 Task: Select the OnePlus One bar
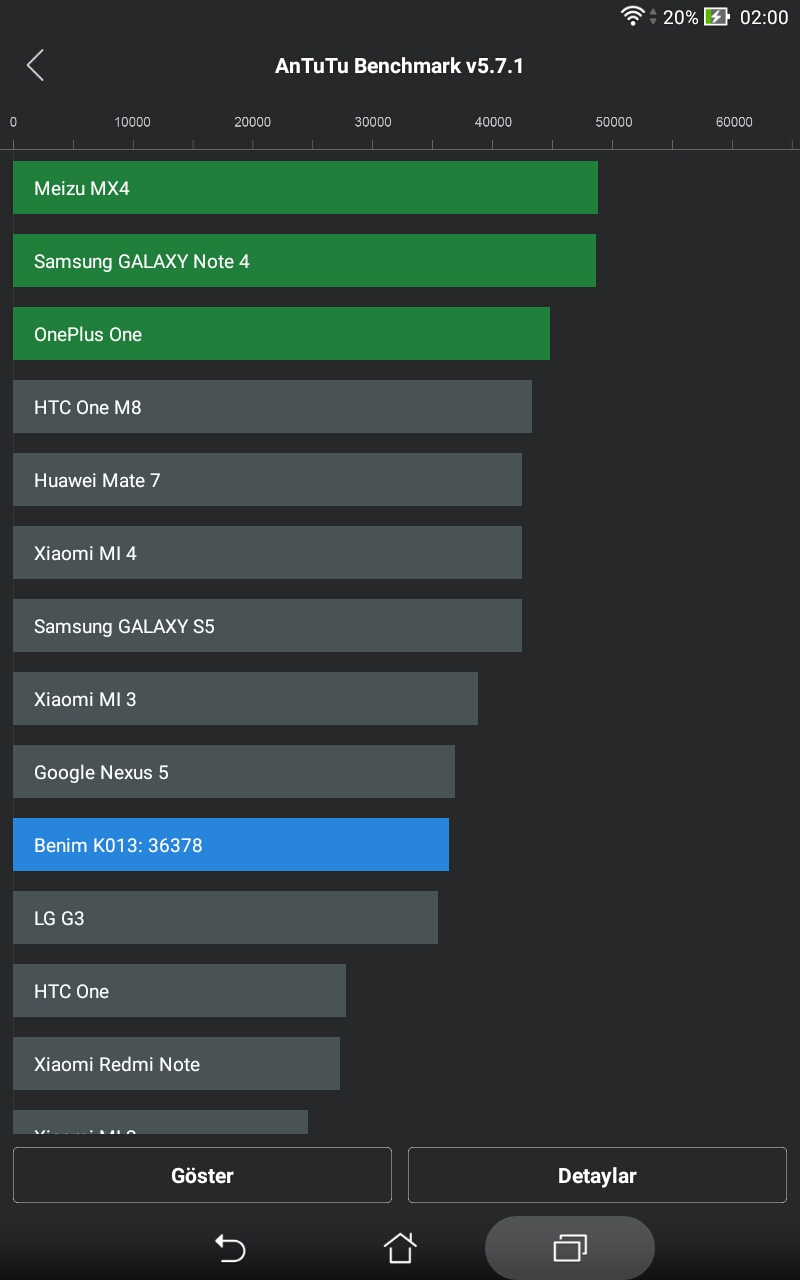(281, 334)
